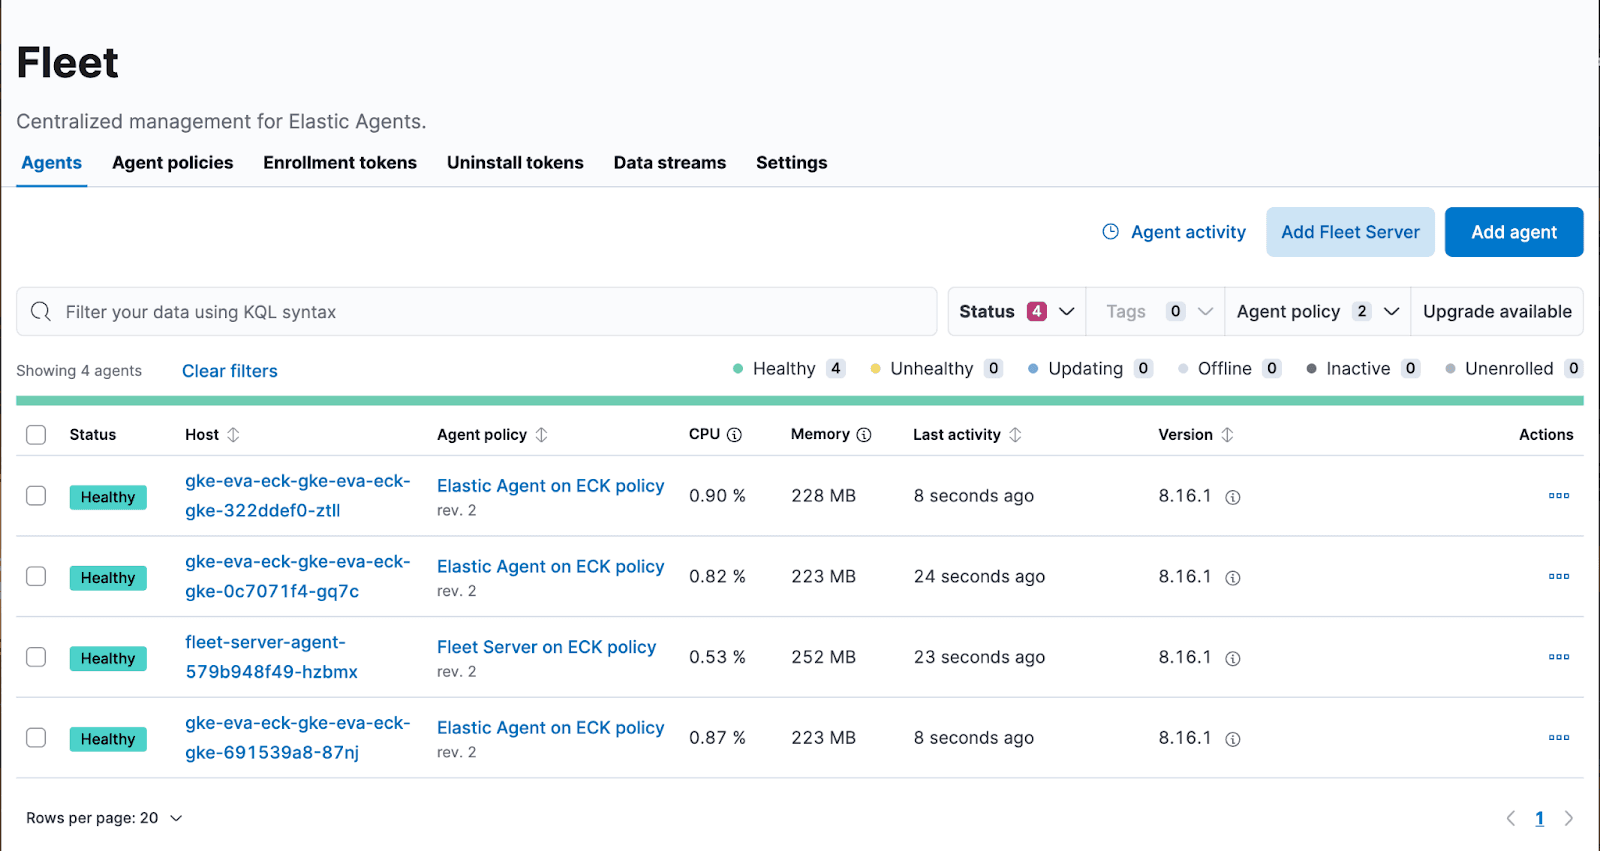
Task: Click the CPU column info icon
Action: click(x=734, y=435)
